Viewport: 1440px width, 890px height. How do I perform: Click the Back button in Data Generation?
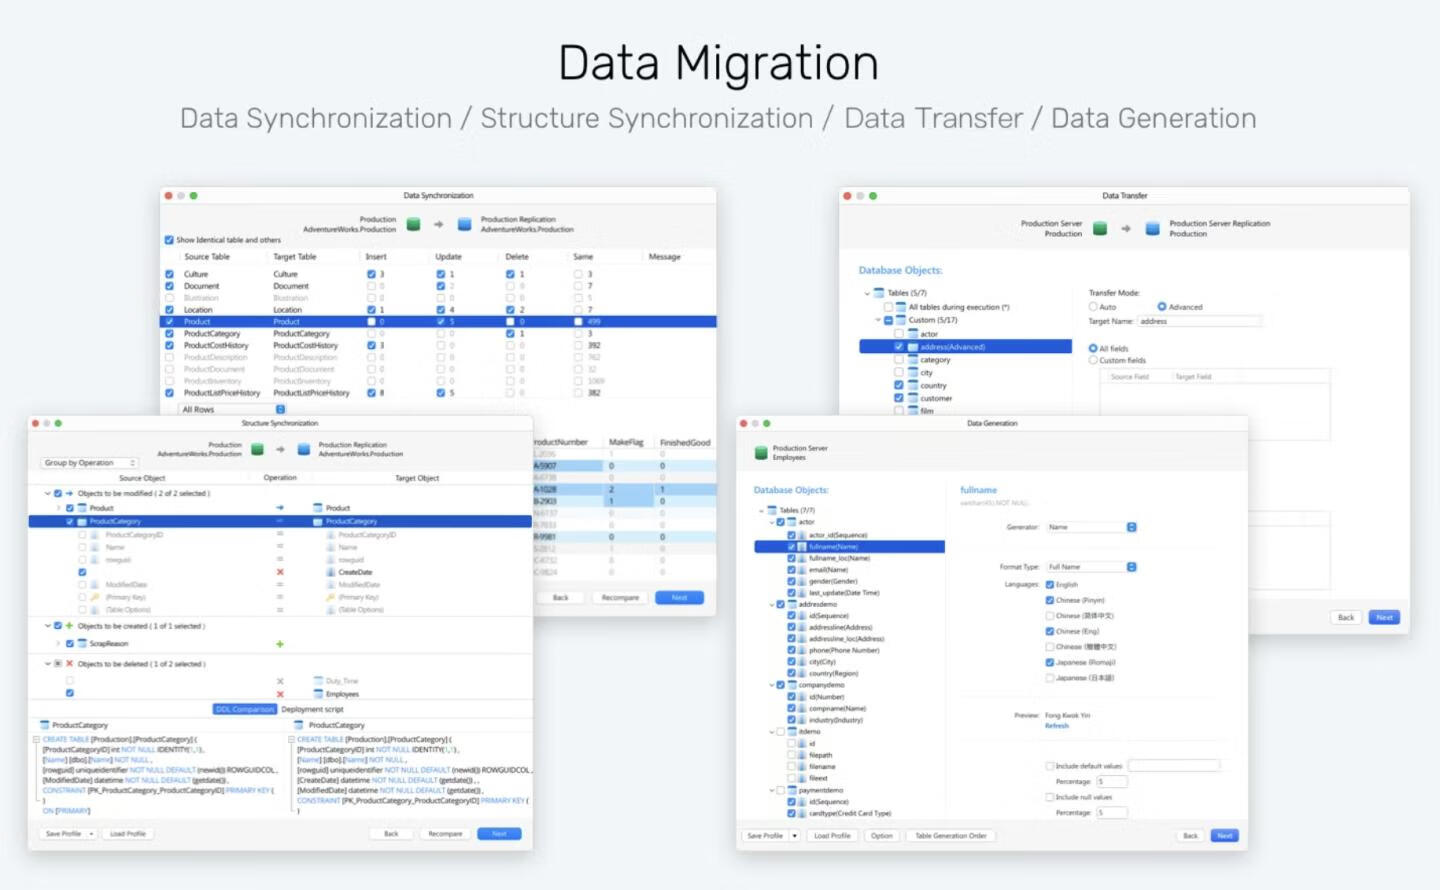coord(1190,836)
